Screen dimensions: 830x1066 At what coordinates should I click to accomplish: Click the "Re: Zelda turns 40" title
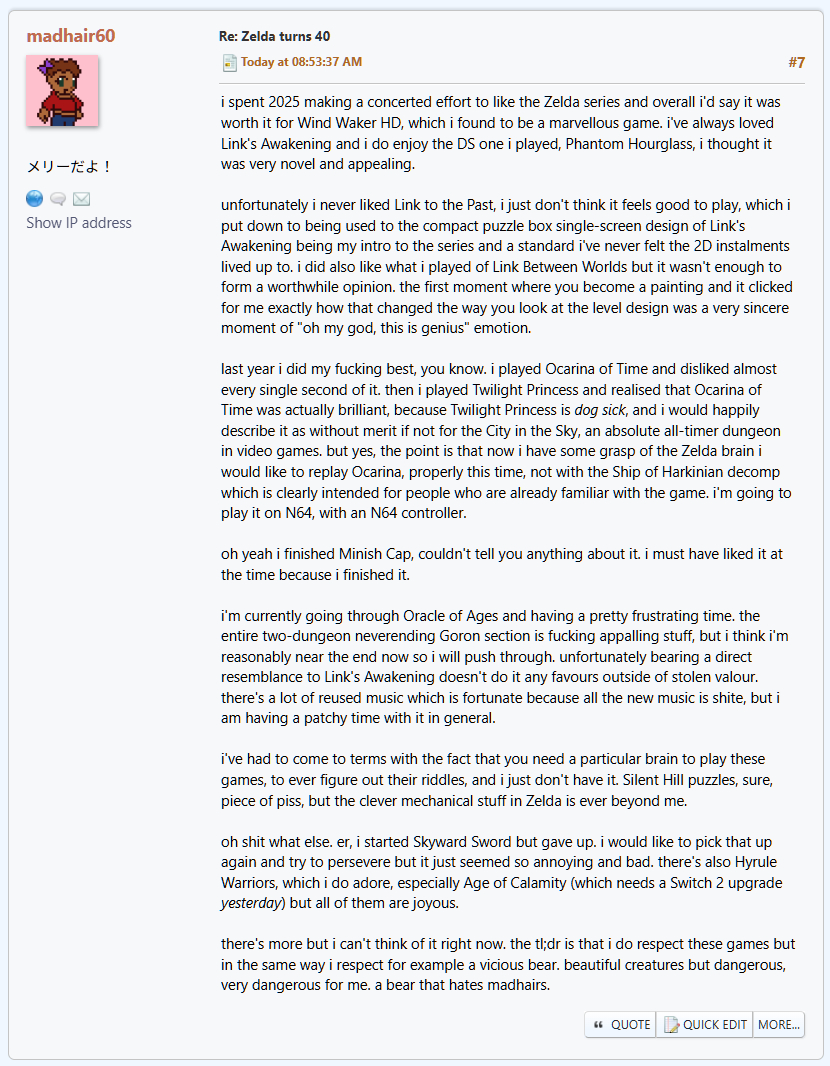click(x=274, y=36)
